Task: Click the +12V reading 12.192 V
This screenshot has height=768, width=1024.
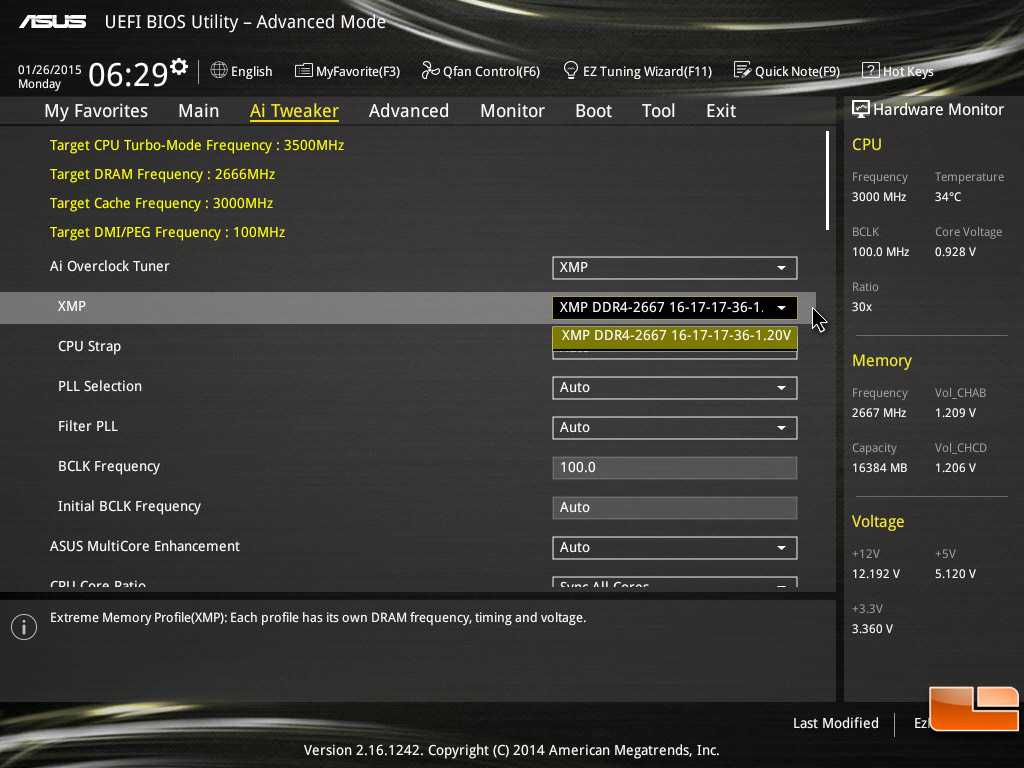Action: tap(876, 573)
